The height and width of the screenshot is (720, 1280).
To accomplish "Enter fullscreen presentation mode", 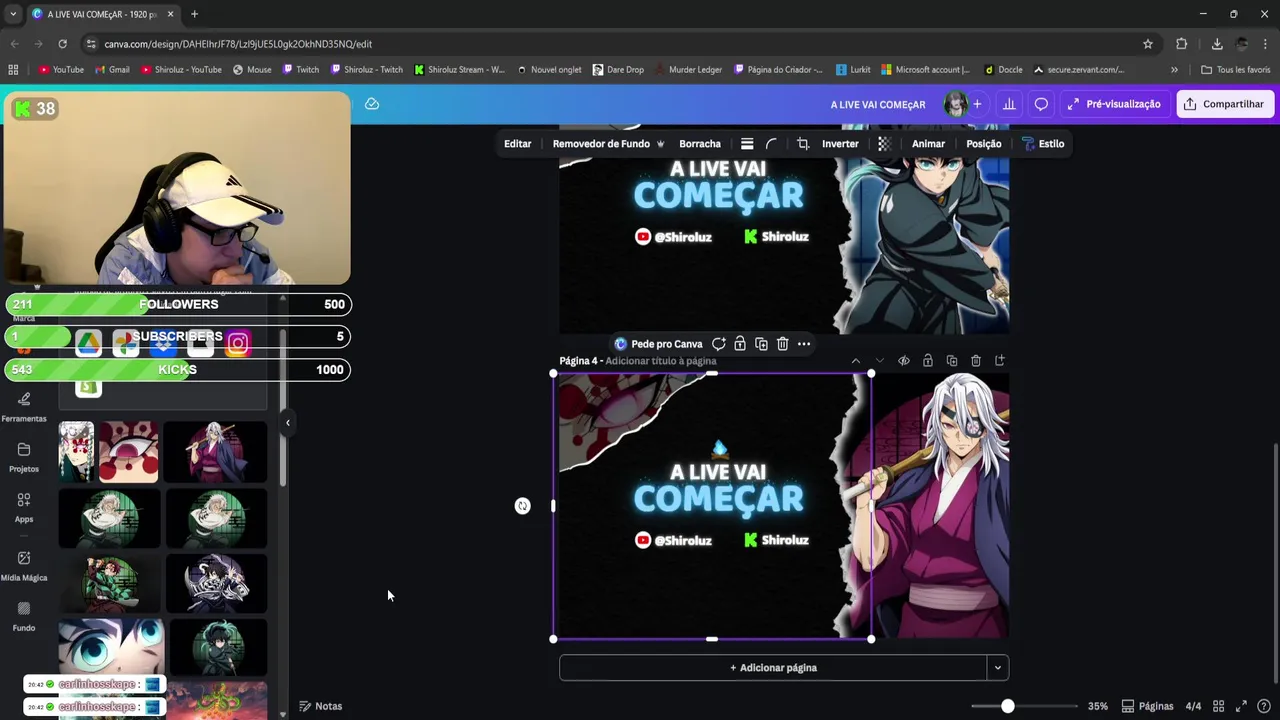I will [x=1241, y=706].
